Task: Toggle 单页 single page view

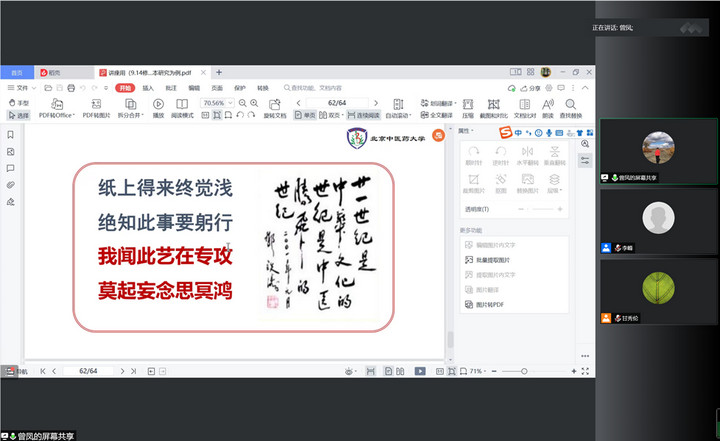Action: click(304, 115)
